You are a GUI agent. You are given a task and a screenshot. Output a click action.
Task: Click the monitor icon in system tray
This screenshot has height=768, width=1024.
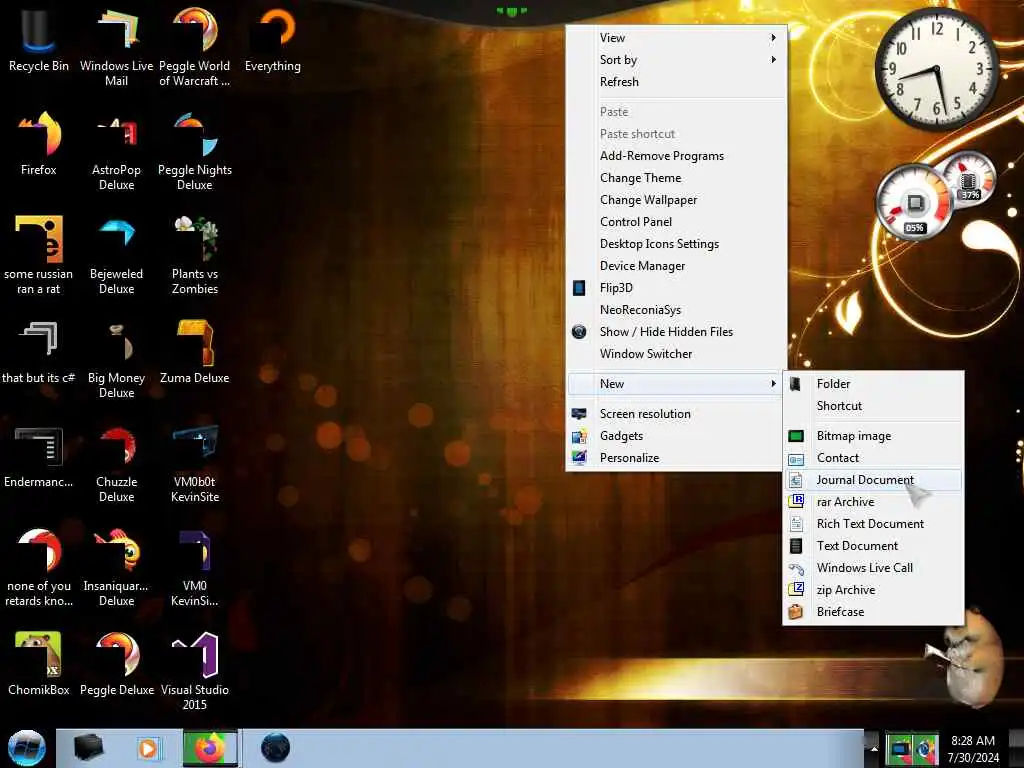click(x=901, y=748)
